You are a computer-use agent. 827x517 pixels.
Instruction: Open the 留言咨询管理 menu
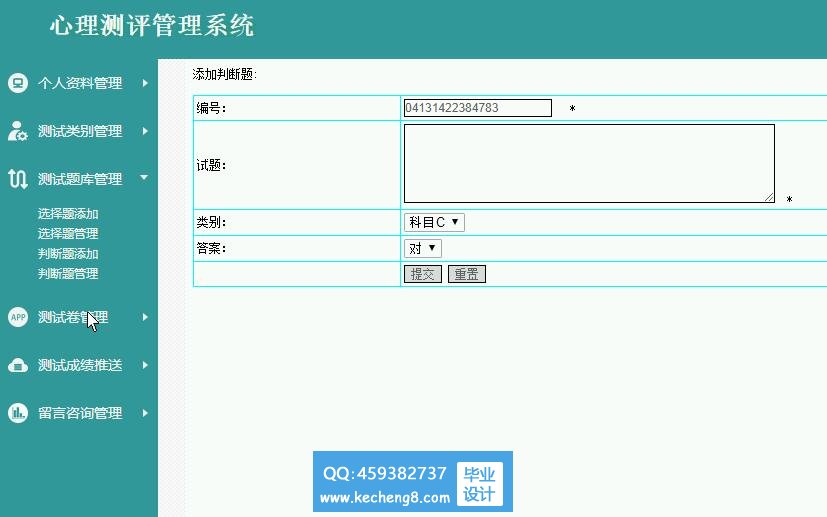point(80,413)
